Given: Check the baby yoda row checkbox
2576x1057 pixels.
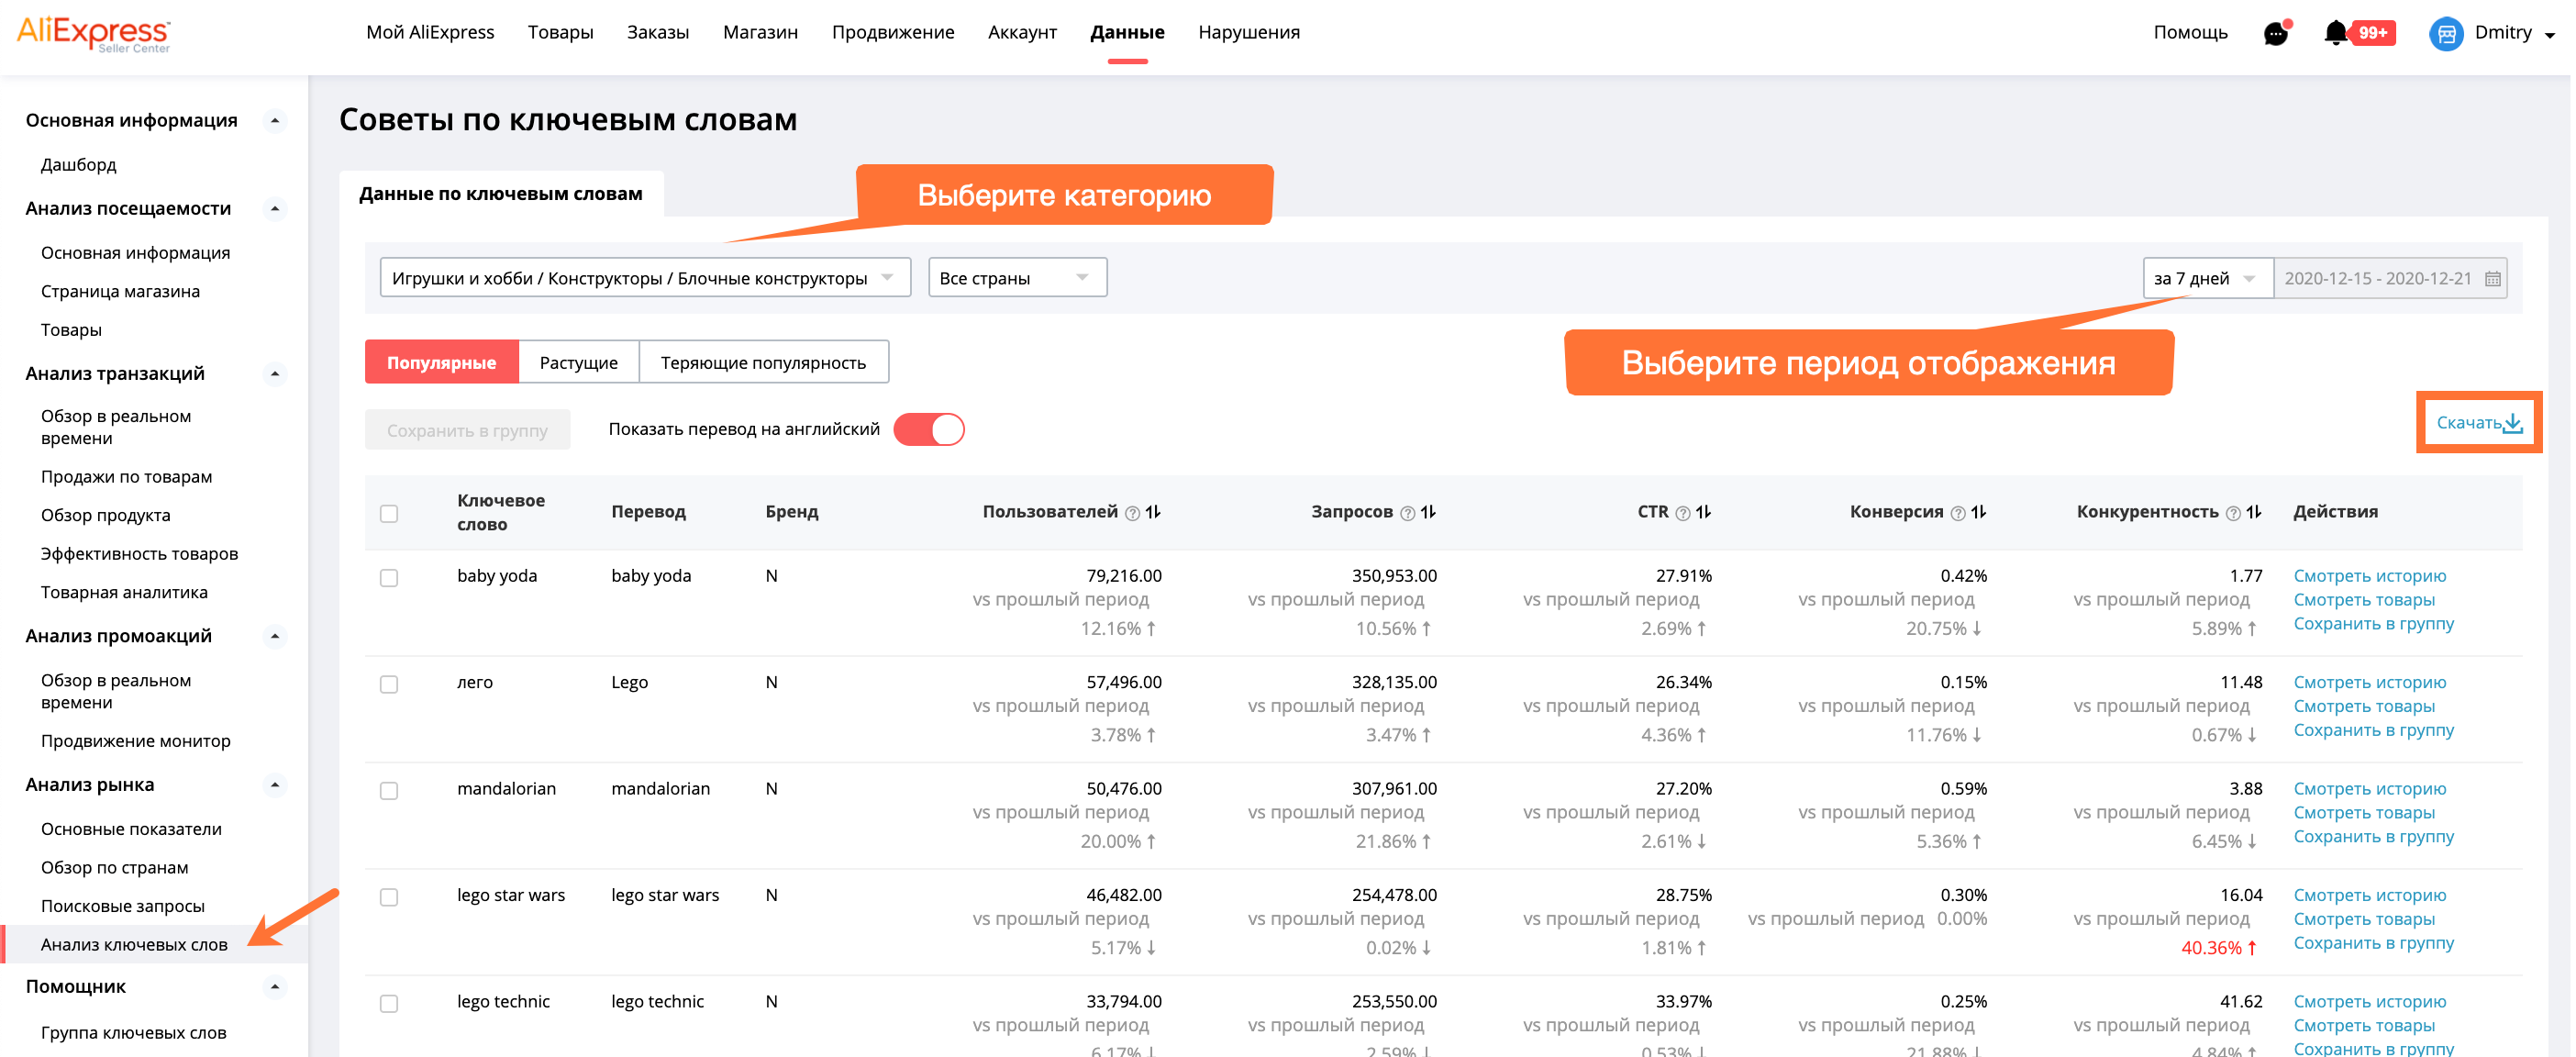Looking at the screenshot, I should pyautogui.click(x=389, y=579).
